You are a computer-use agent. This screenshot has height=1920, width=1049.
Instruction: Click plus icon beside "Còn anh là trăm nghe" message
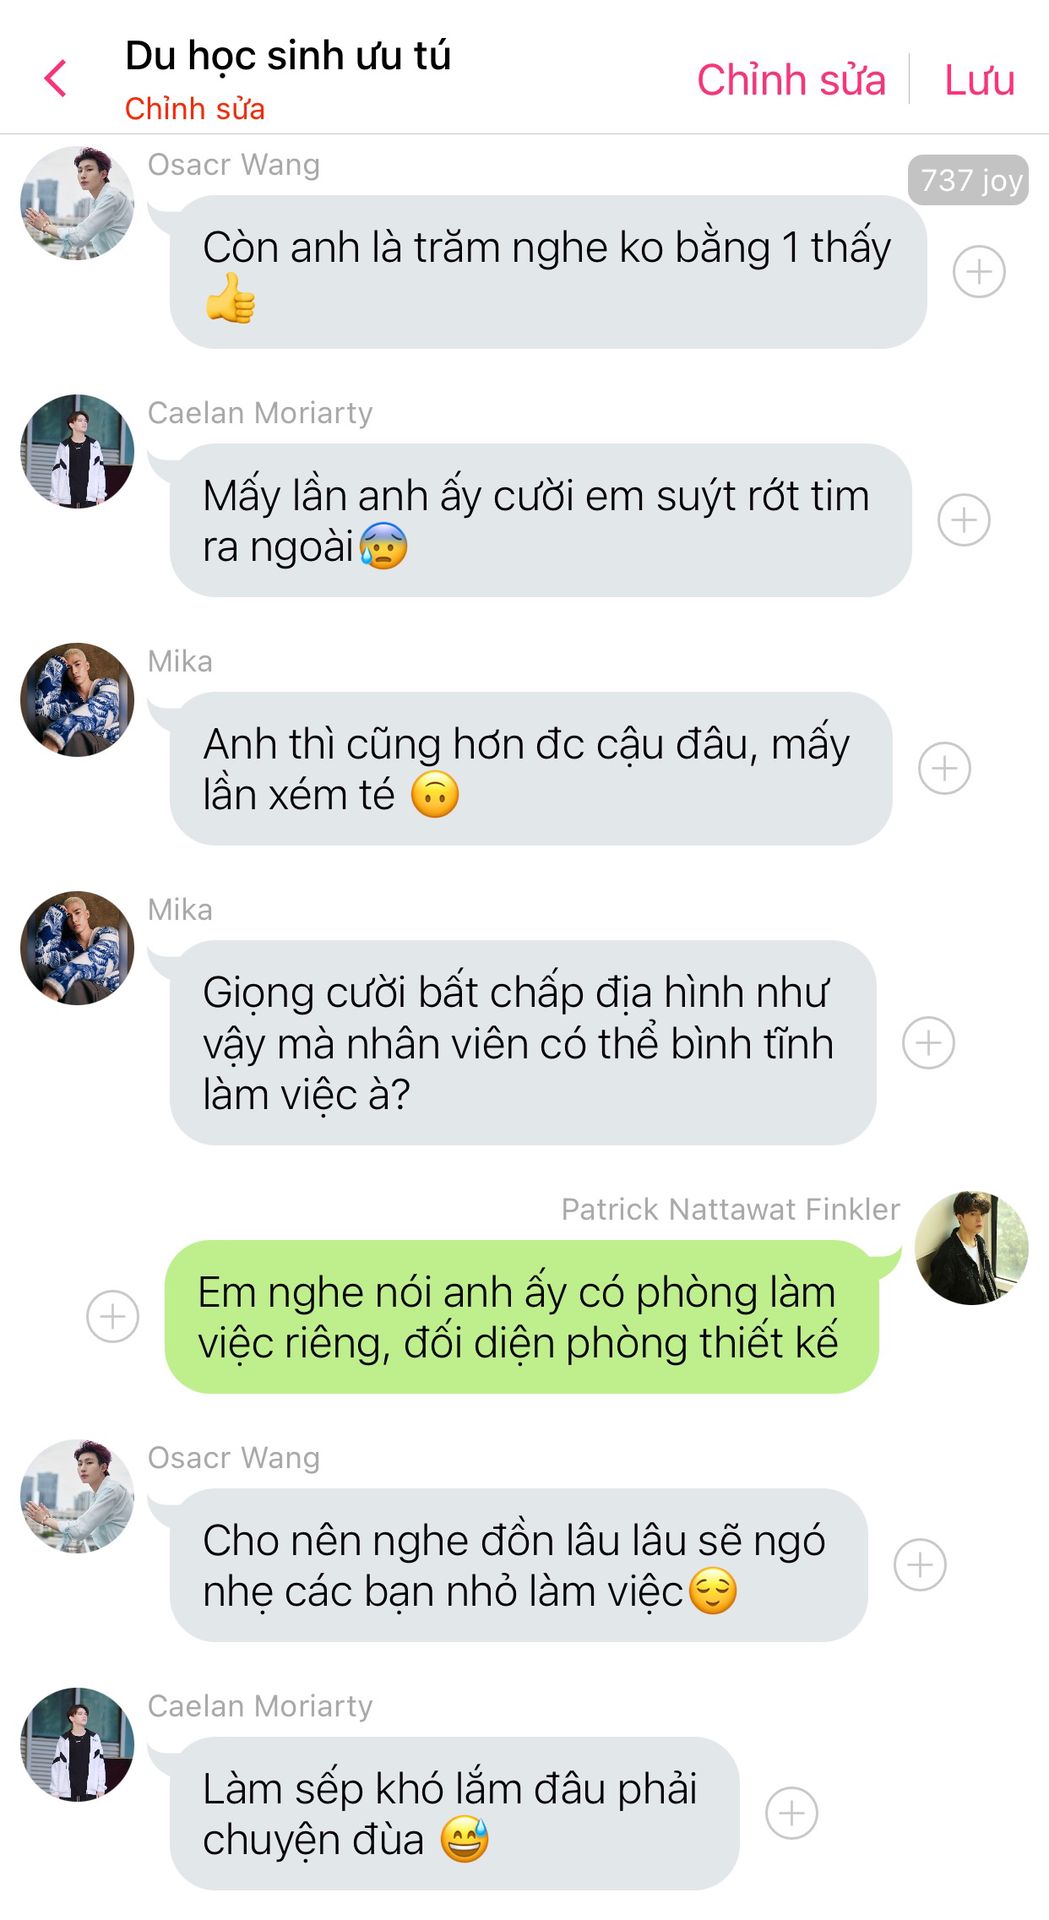pyautogui.click(x=979, y=272)
